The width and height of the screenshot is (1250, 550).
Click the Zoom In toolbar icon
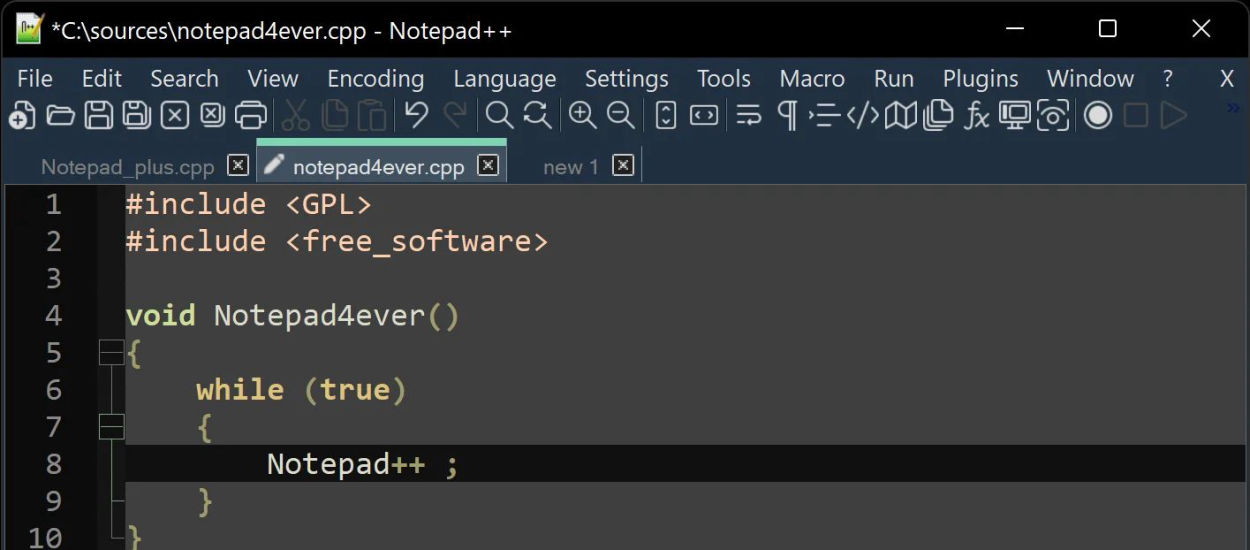click(x=582, y=116)
